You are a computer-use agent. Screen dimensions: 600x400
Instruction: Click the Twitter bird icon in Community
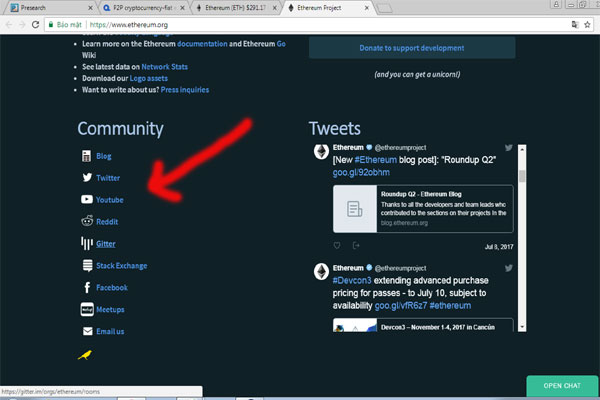coord(87,177)
